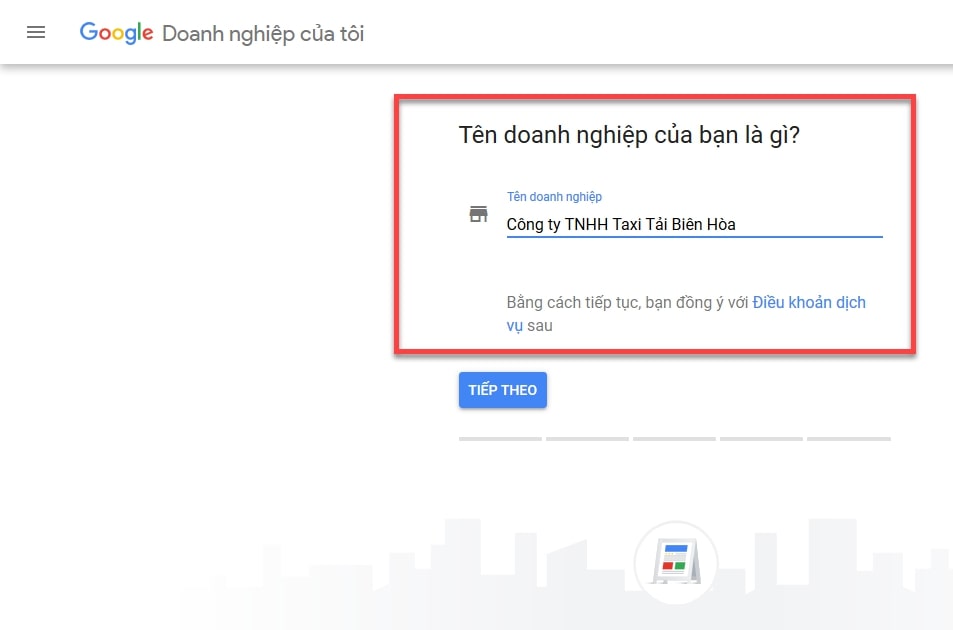Open the hamburger main menu
Image resolution: width=953 pixels, height=630 pixels.
pos(36,32)
